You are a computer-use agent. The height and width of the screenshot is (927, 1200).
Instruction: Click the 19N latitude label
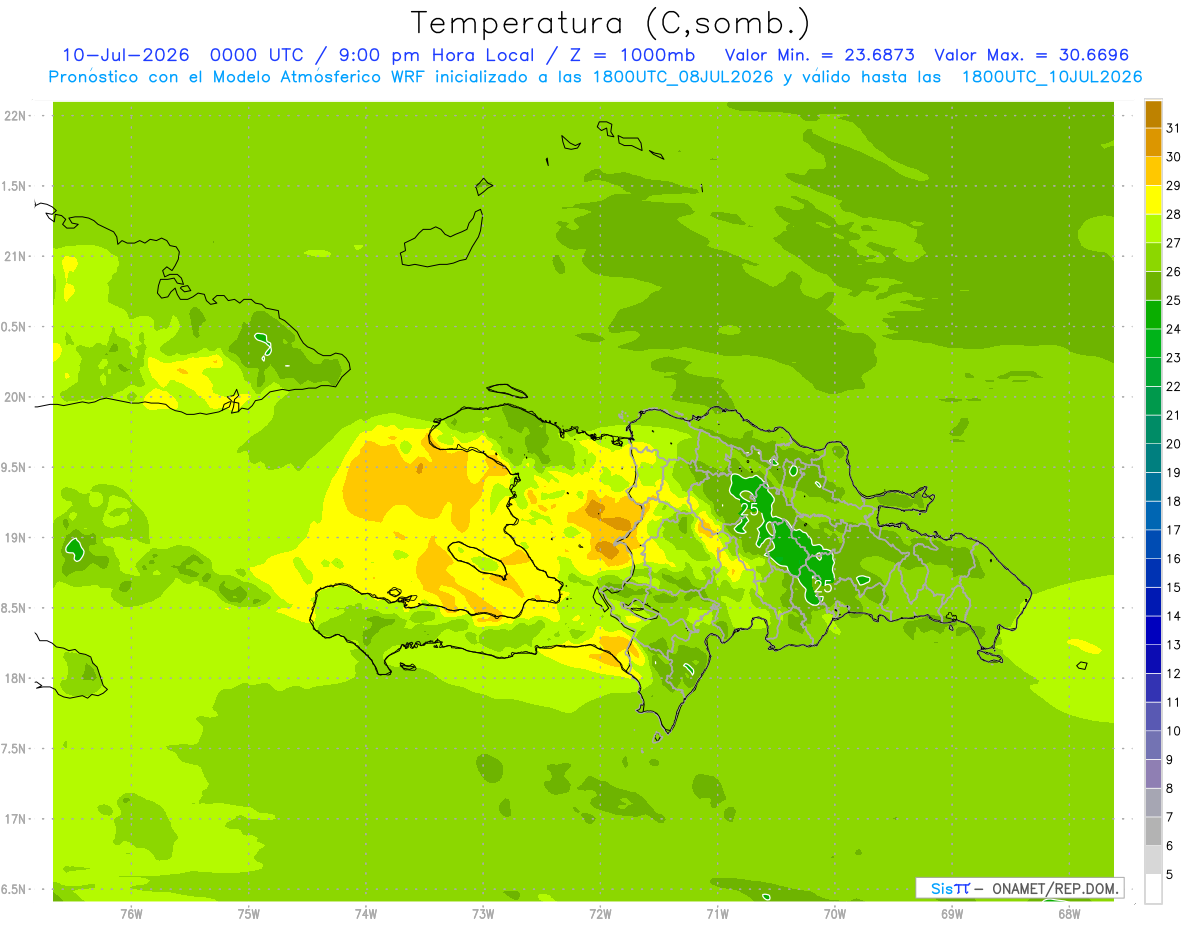click(15, 538)
